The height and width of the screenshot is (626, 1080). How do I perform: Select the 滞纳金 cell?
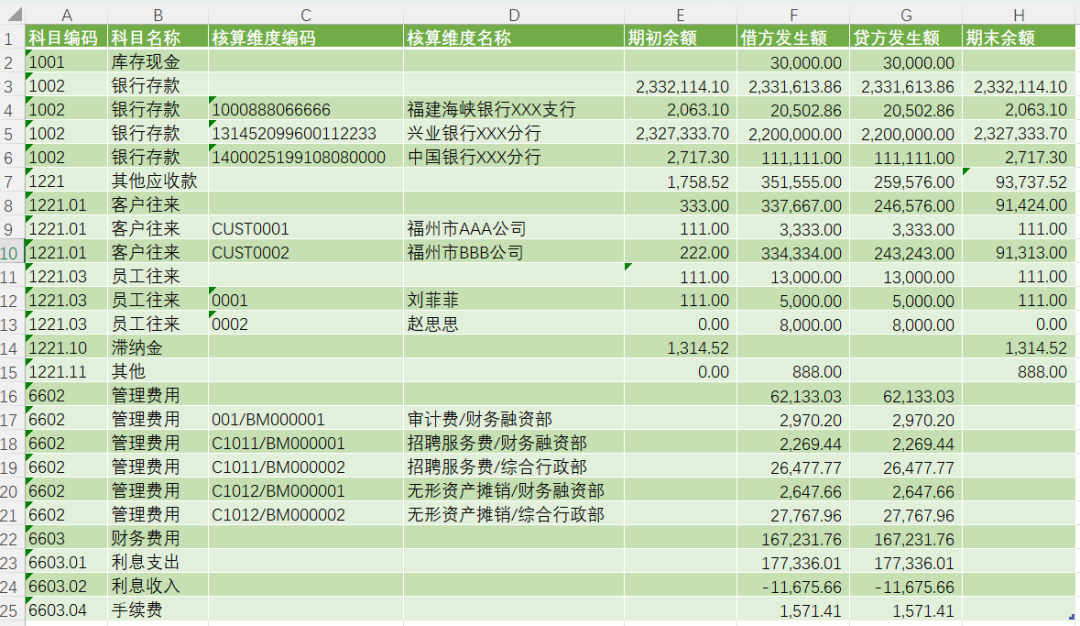coord(158,348)
